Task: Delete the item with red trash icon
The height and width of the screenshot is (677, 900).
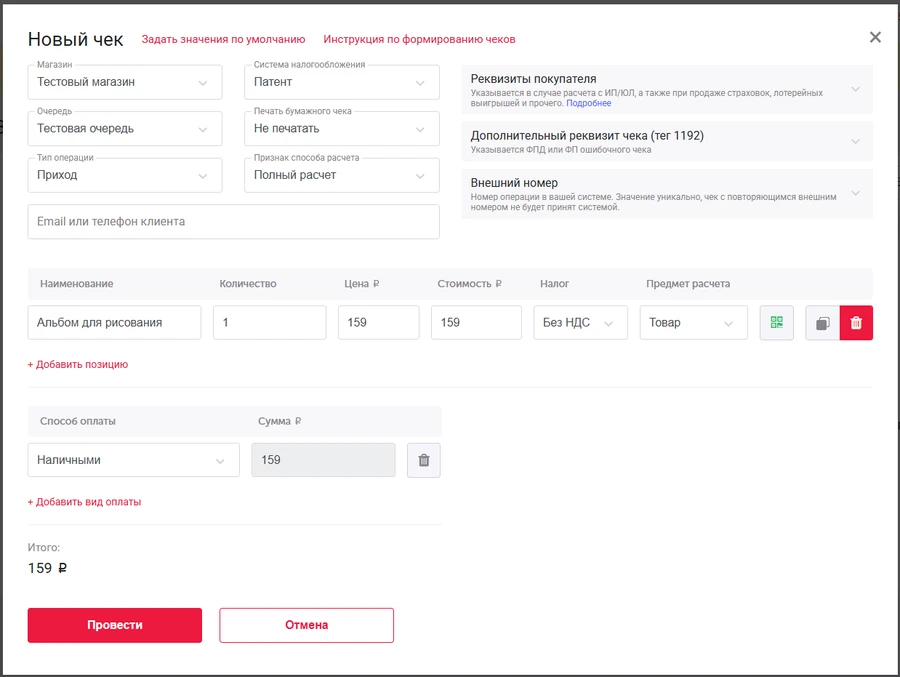Action: tap(856, 323)
